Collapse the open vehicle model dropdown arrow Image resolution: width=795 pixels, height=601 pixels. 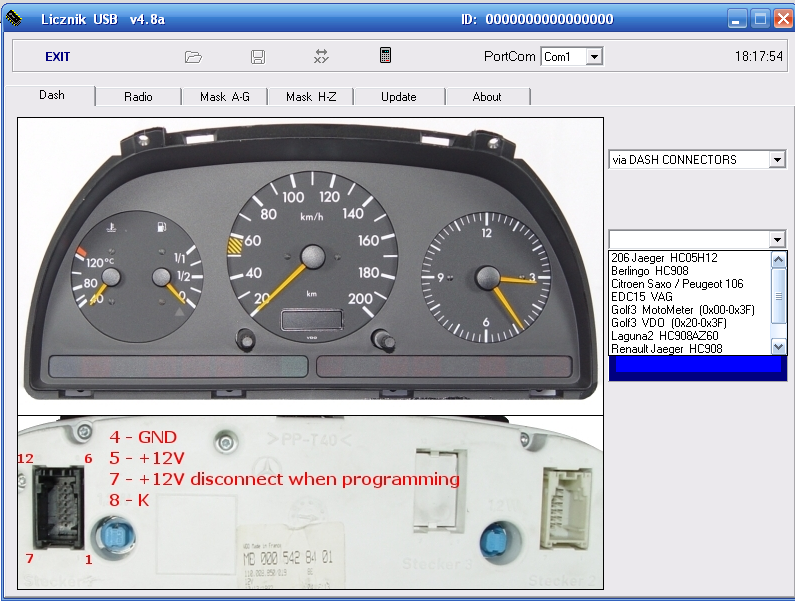777,240
